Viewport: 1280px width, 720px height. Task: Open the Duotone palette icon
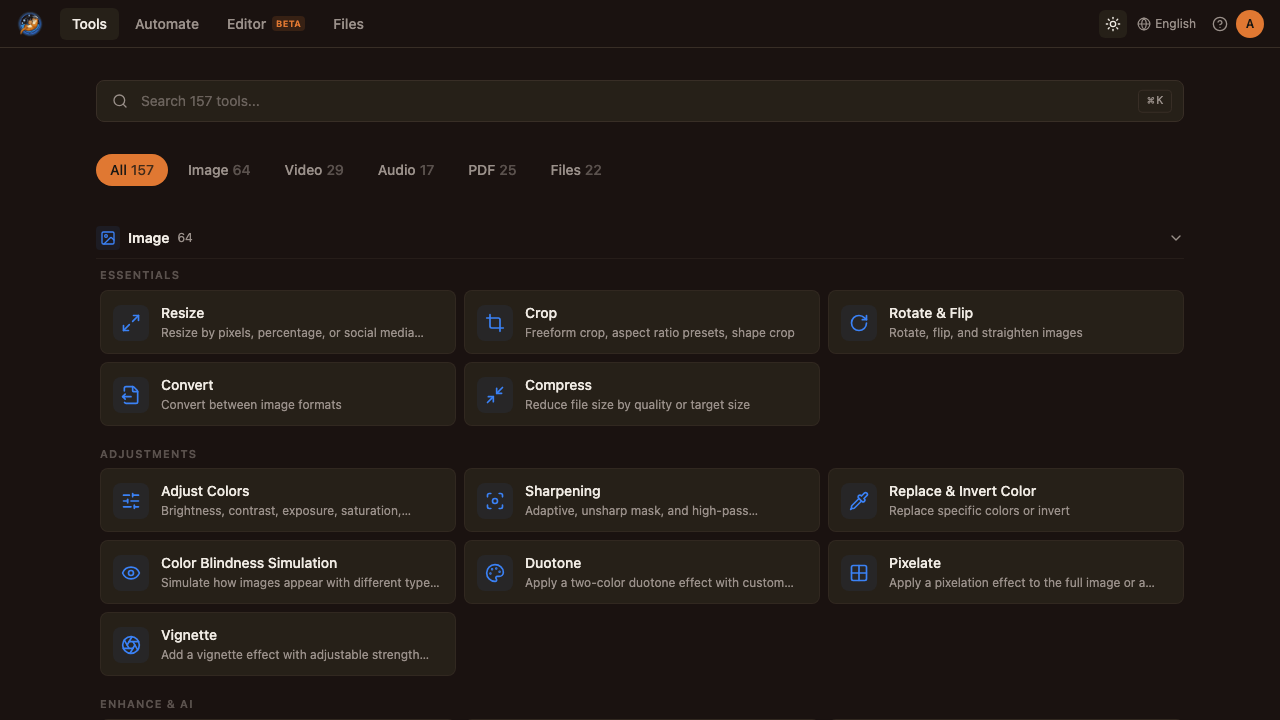[x=495, y=572]
